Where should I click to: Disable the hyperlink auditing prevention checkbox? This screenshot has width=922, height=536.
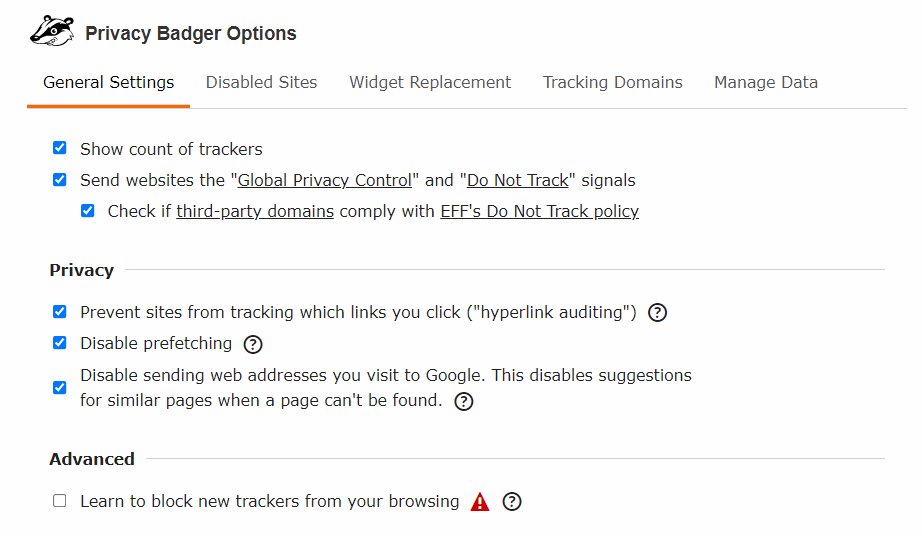click(x=60, y=312)
